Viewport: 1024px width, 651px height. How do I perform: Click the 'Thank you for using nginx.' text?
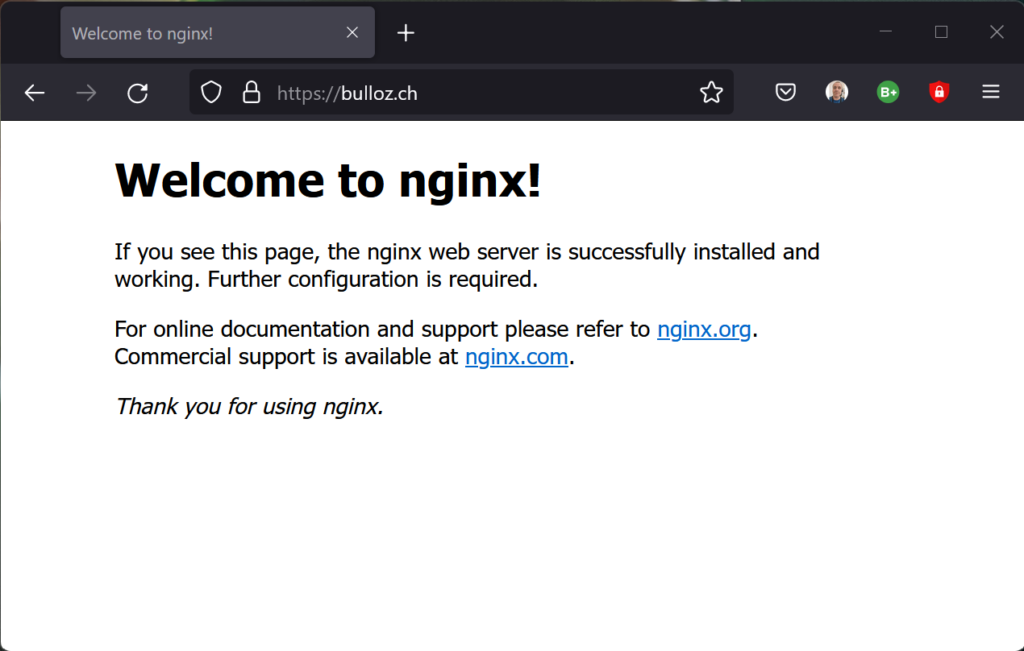click(x=249, y=407)
